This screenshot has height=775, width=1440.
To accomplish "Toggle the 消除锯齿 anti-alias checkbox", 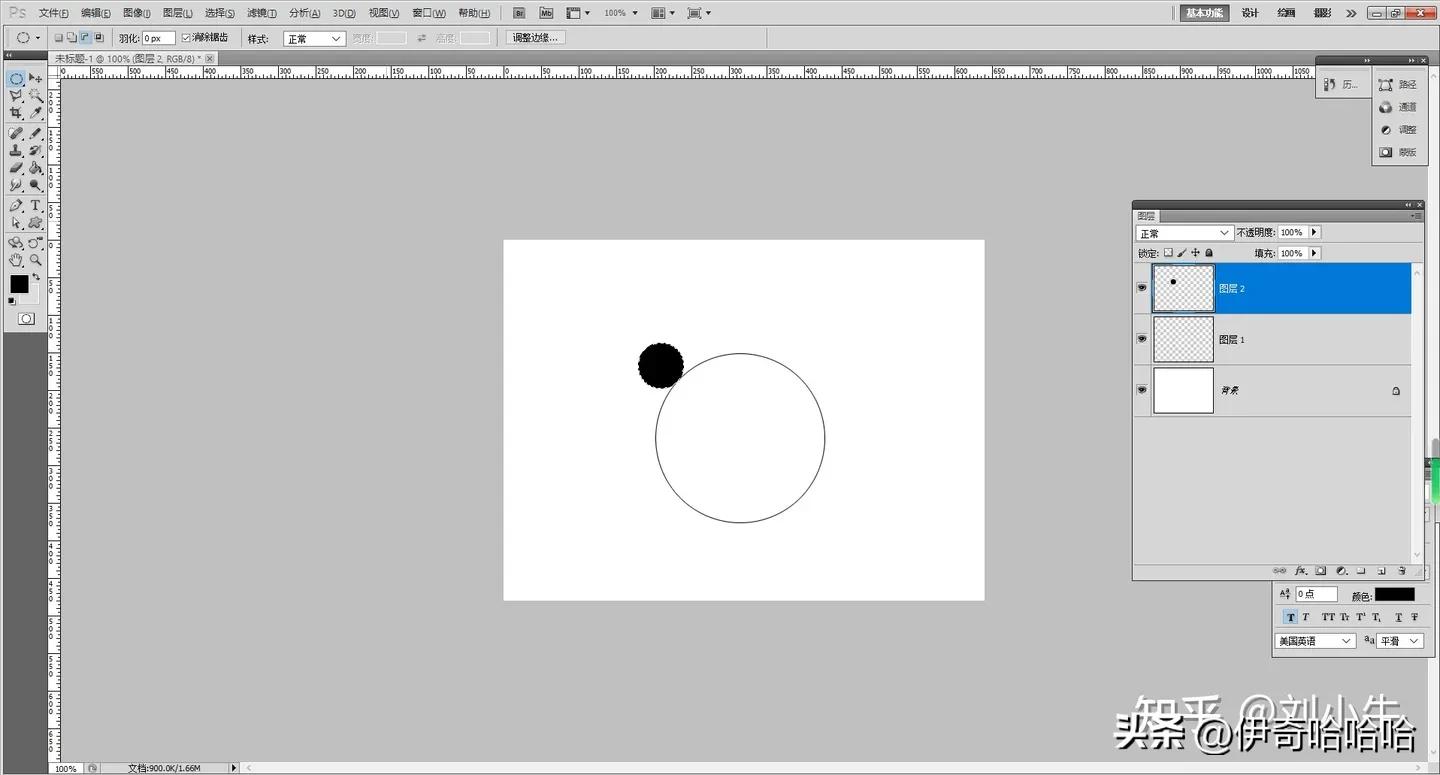I will [x=187, y=38].
